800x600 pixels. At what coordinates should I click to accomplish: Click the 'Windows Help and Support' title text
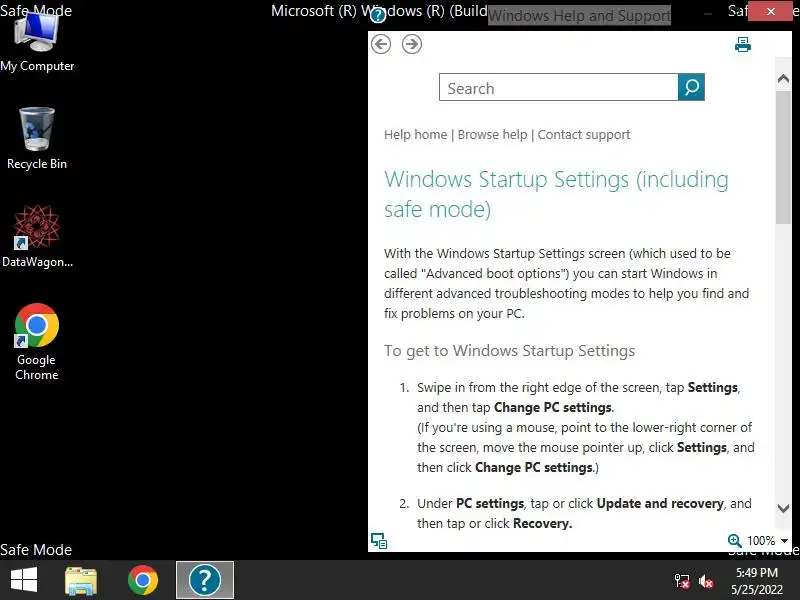pos(579,16)
